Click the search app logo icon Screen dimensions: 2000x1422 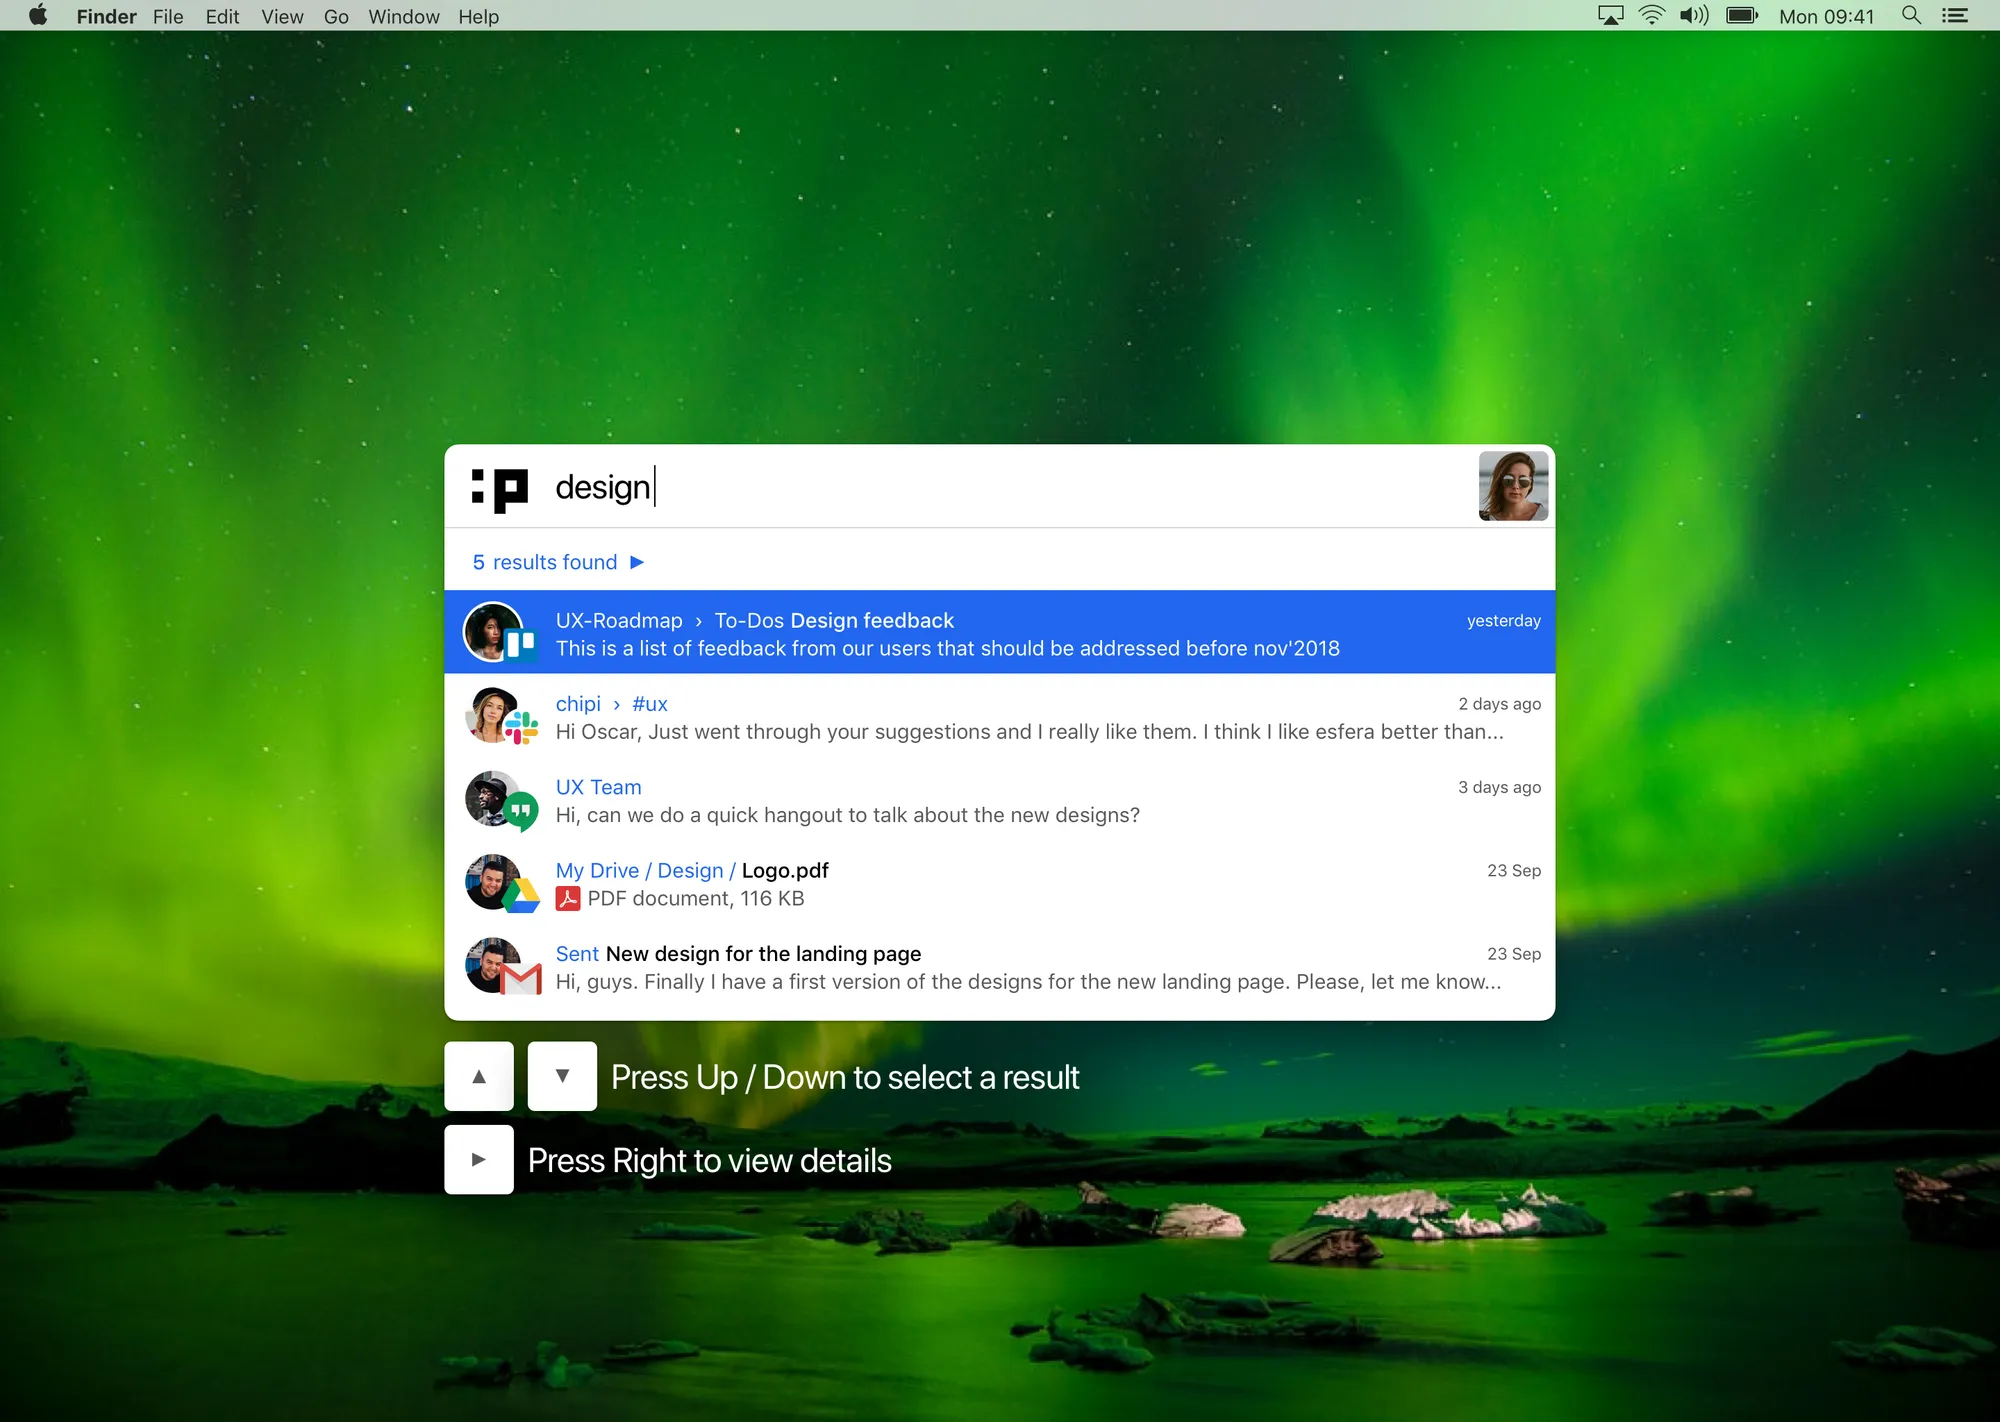pos(499,490)
